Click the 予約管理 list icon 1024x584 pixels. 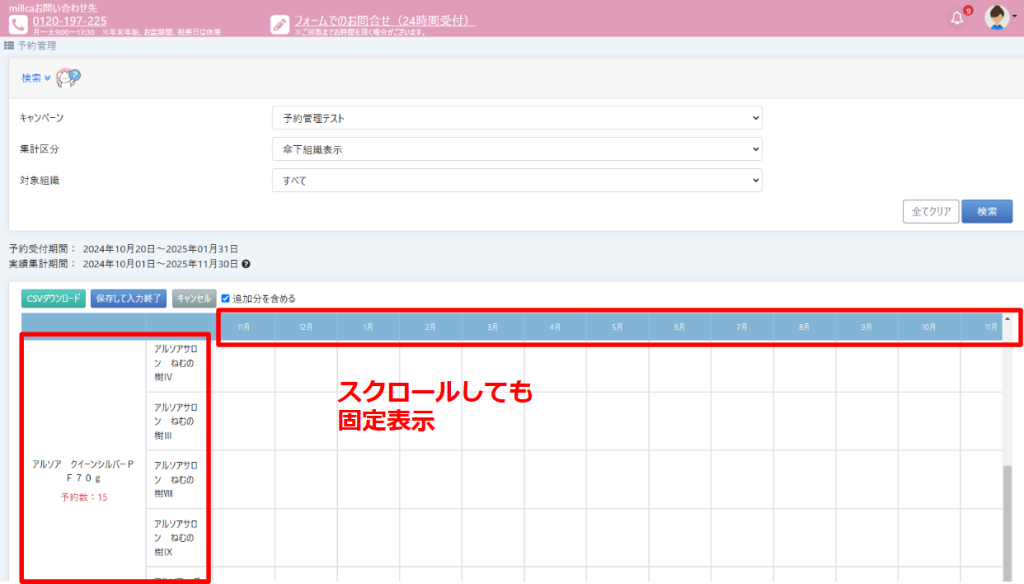coord(9,46)
